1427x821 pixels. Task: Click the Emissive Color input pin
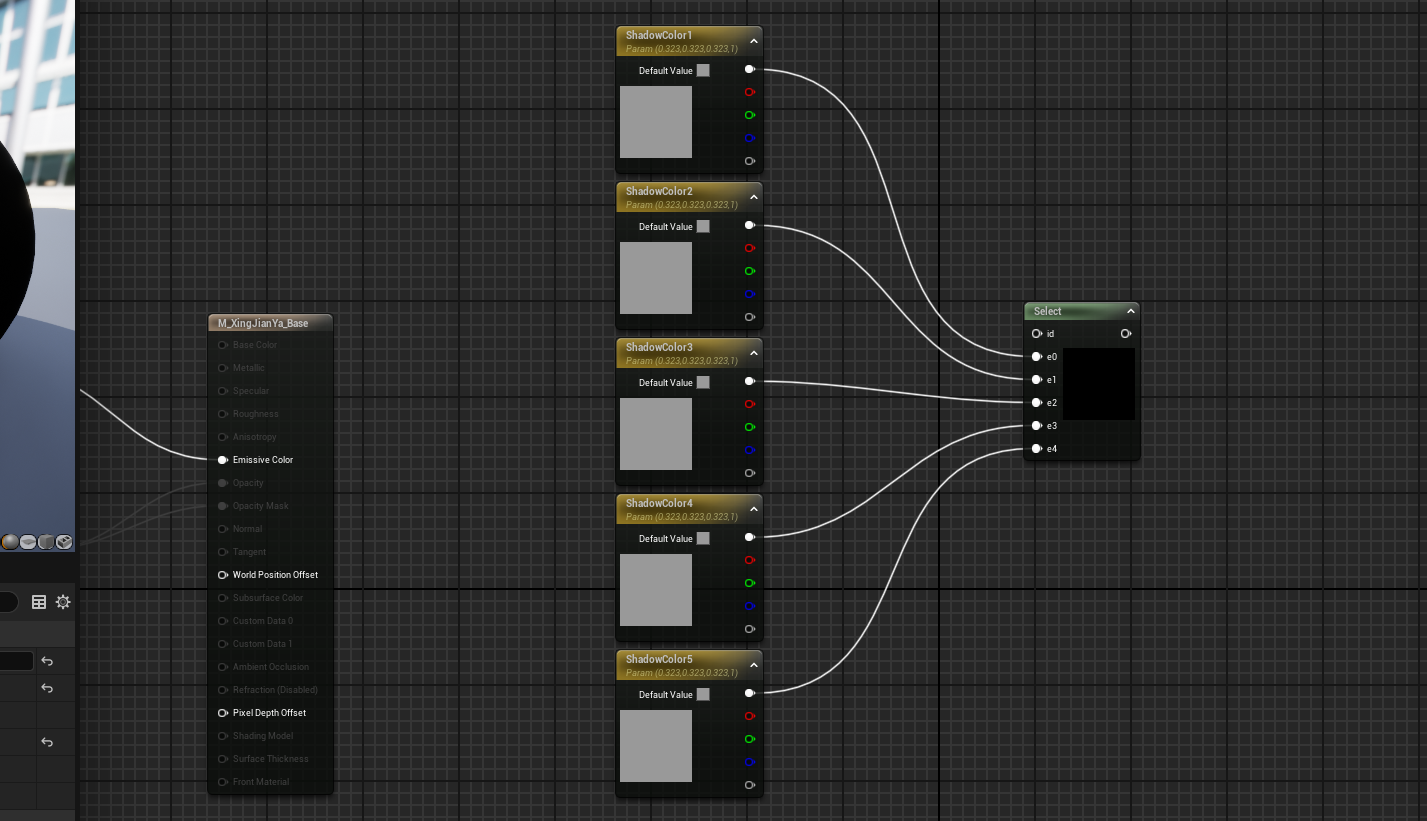(223, 460)
